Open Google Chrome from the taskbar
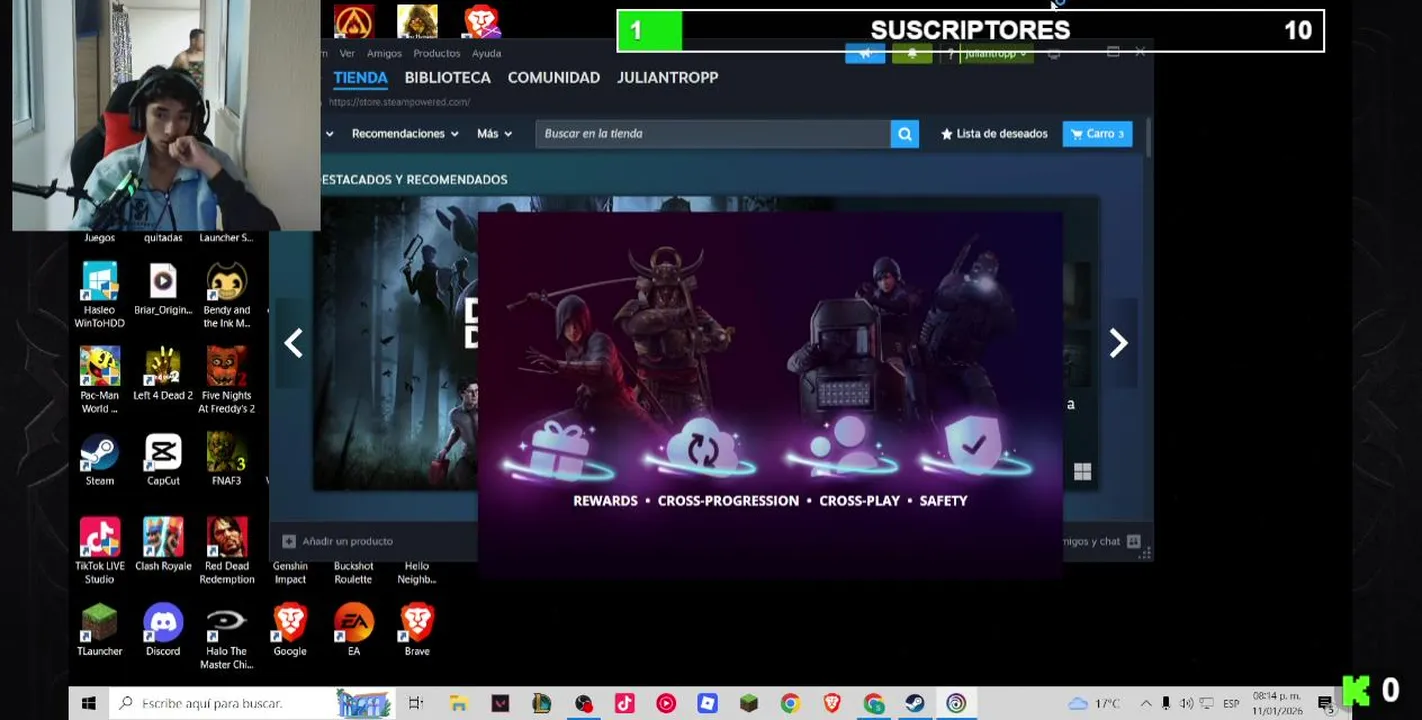Image resolution: width=1422 pixels, height=720 pixels. point(790,703)
